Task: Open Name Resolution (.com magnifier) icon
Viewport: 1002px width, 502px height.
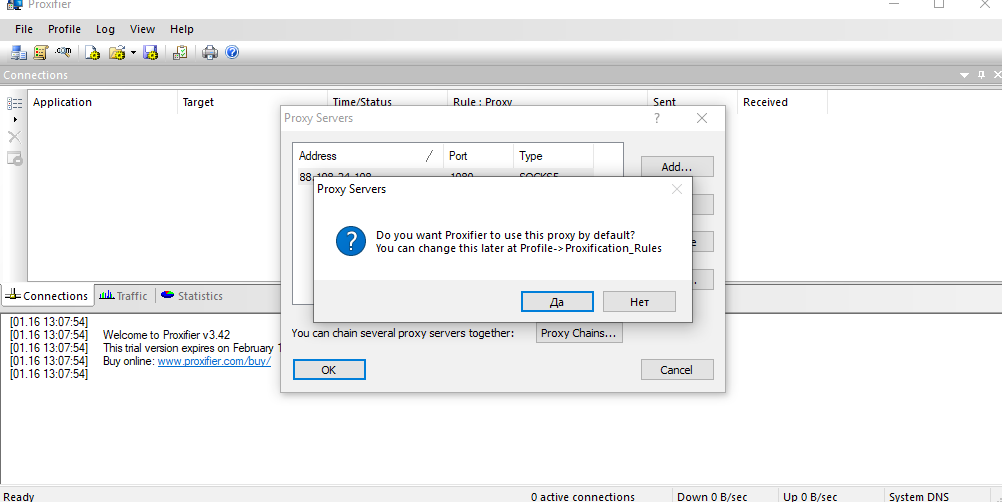Action: click(x=63, y=52)
